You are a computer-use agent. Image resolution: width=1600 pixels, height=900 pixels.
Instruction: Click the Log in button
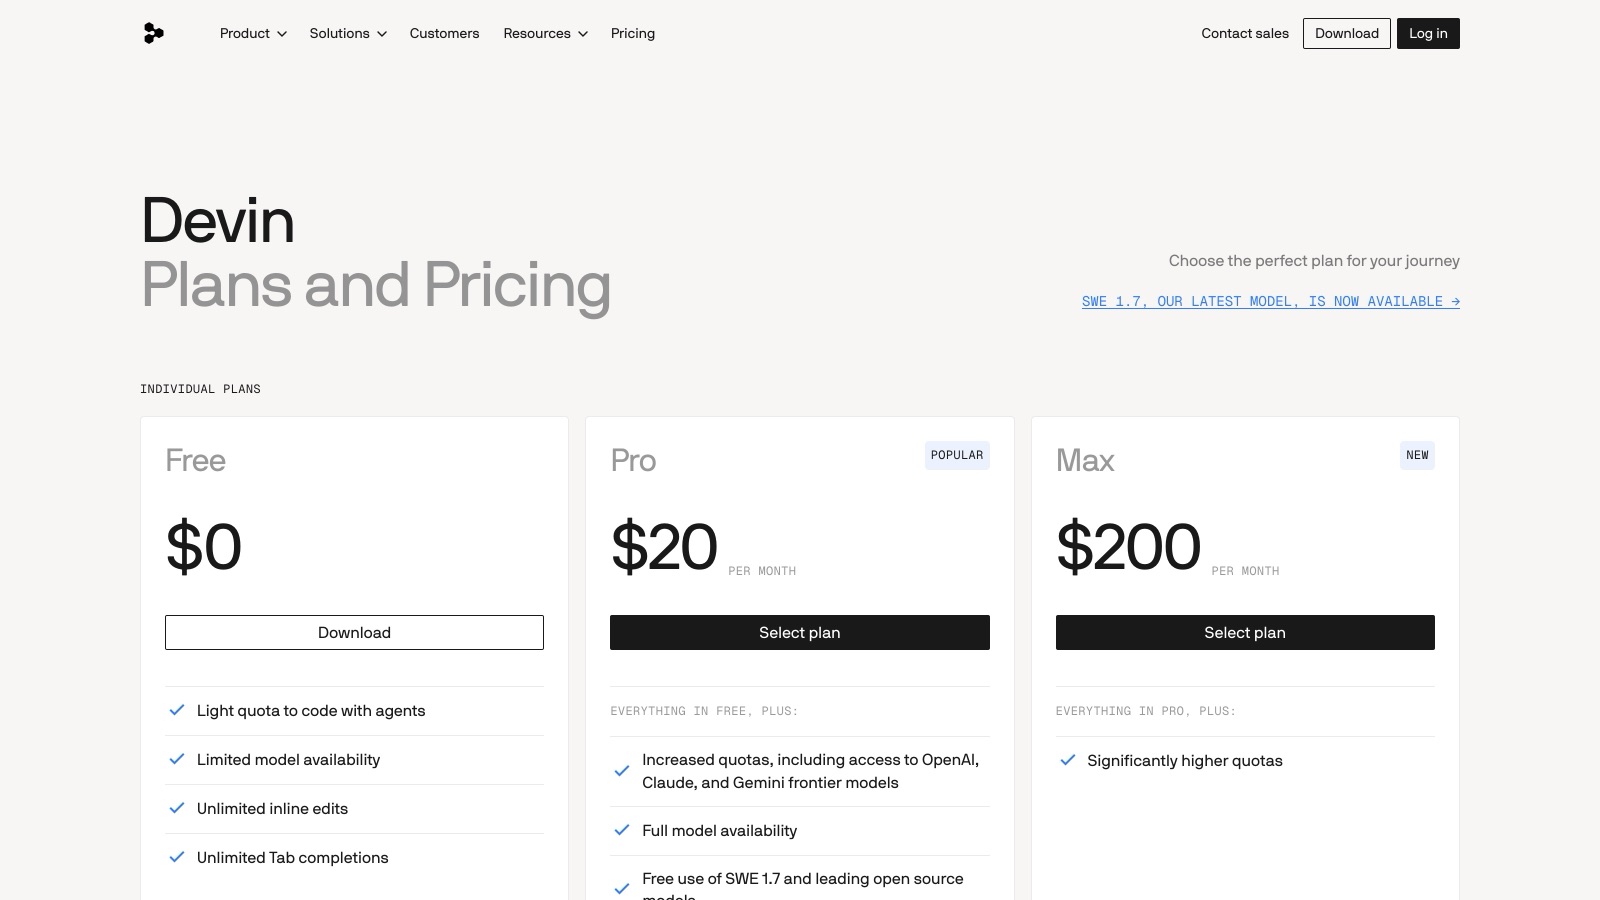(1428, 33)
